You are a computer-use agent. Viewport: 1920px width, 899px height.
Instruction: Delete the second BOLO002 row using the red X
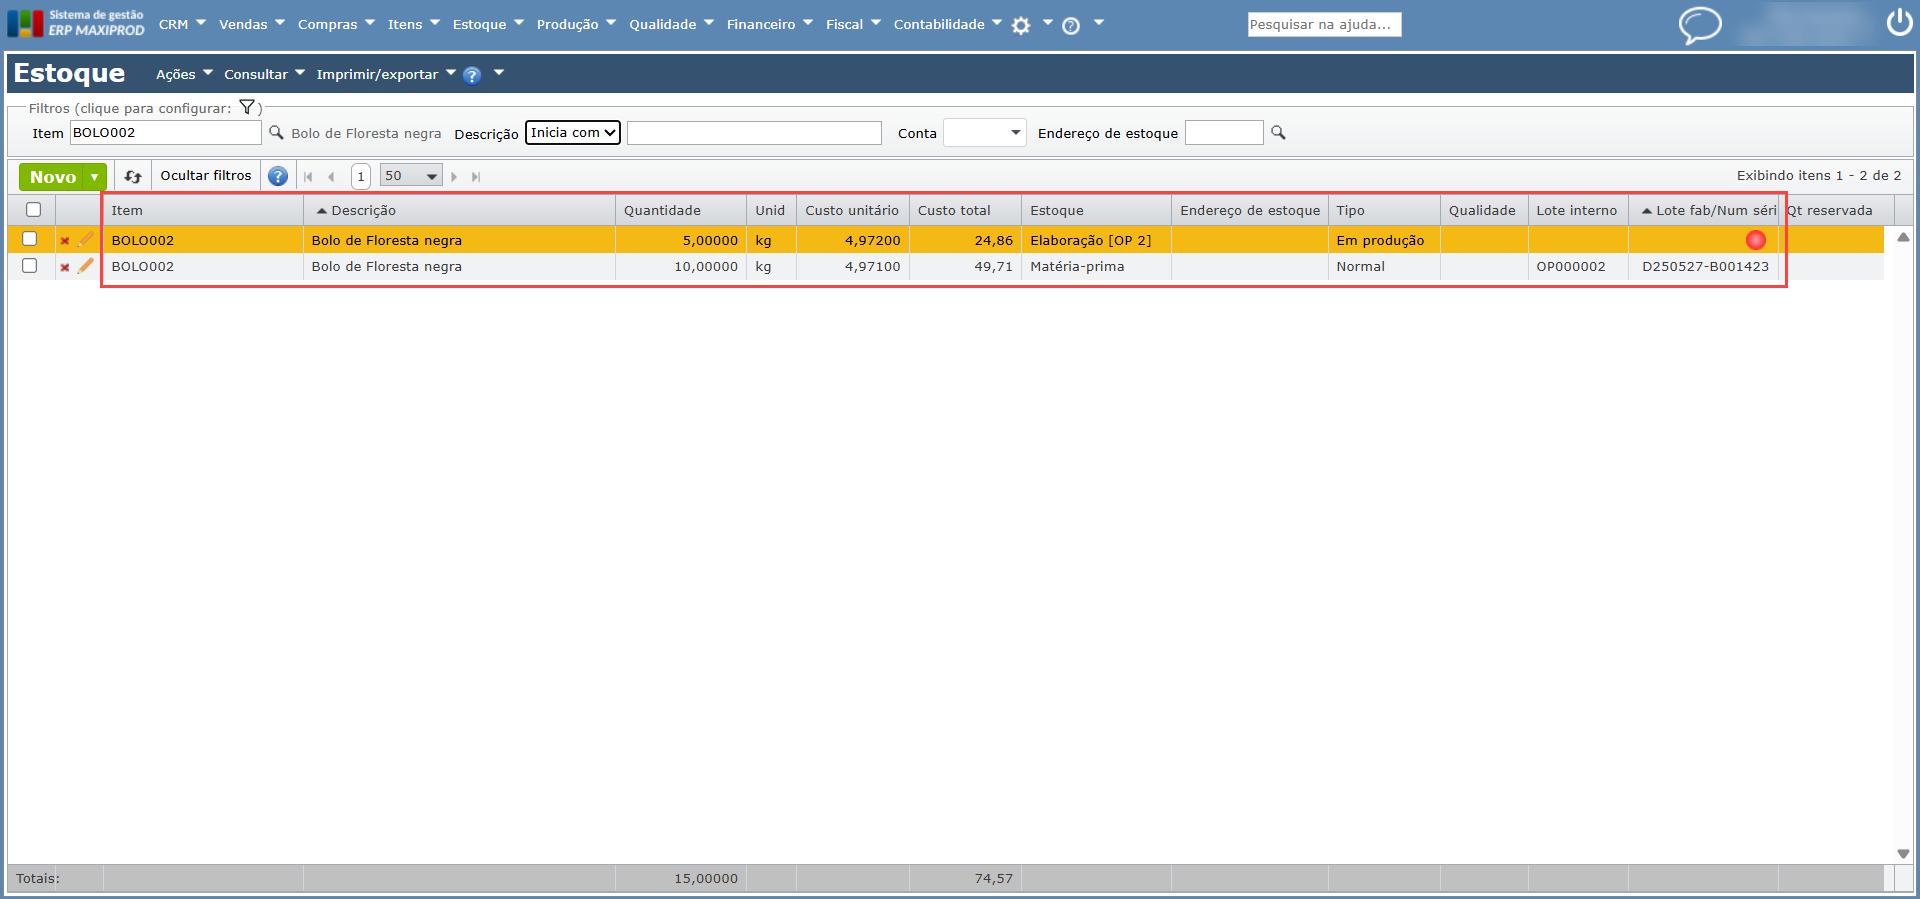pos(65,267)
